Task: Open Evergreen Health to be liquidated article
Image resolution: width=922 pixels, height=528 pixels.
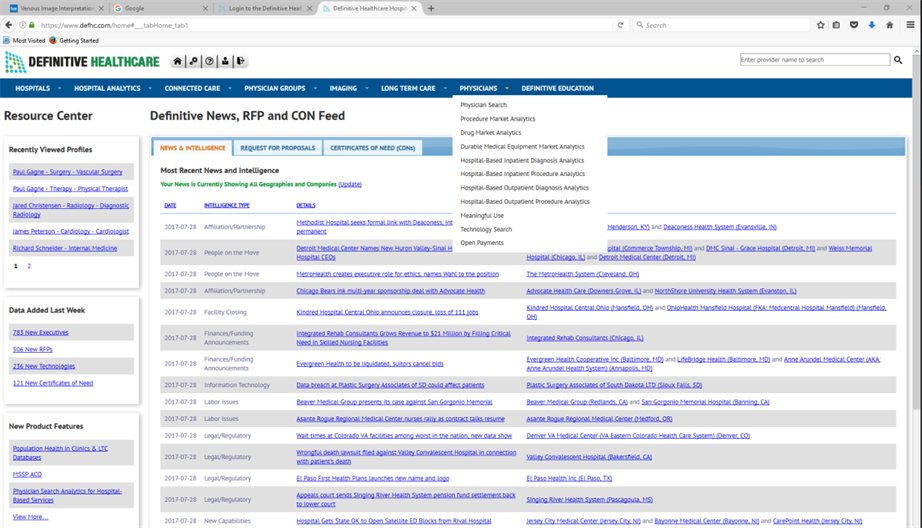Action: [x=370, y=364]
